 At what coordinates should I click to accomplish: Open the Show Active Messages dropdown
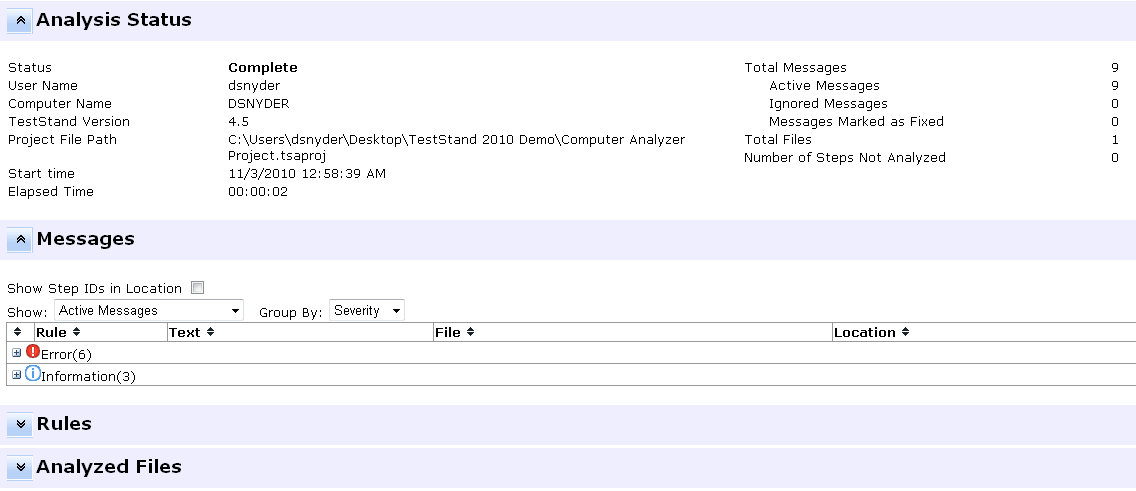pyautogui.click(x=149, y=311)
